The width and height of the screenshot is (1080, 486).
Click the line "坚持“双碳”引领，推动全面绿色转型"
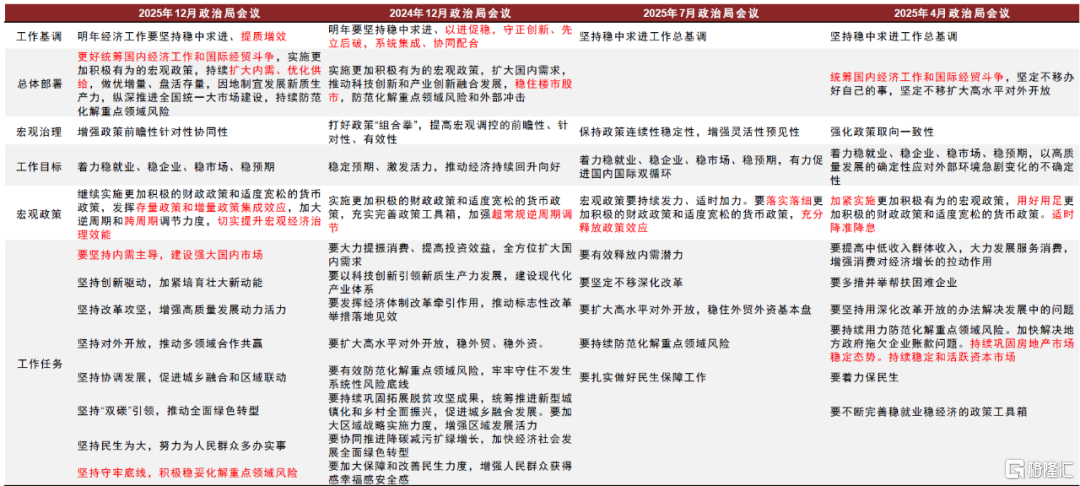(x=168, y=411)
